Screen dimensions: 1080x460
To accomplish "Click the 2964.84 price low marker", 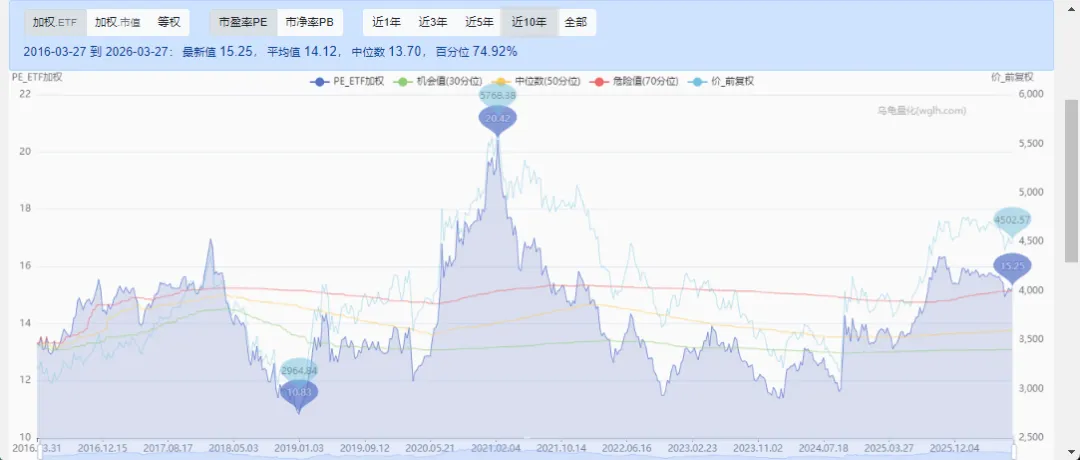I will click(299, 370).
